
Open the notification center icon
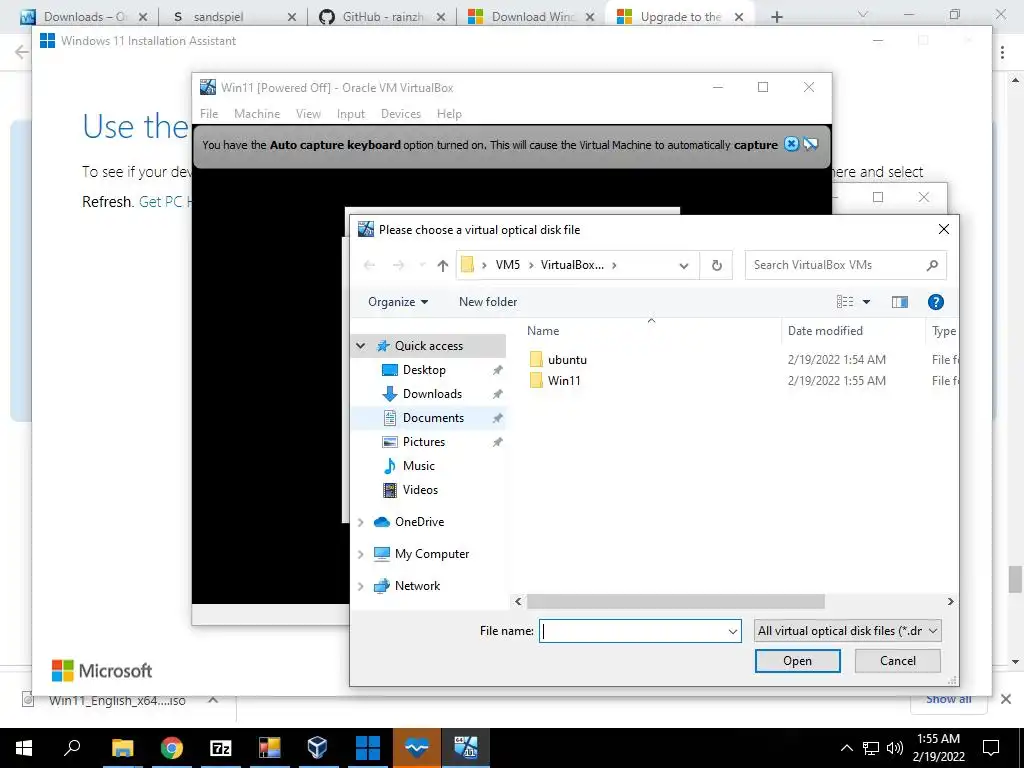coord(991,748)
